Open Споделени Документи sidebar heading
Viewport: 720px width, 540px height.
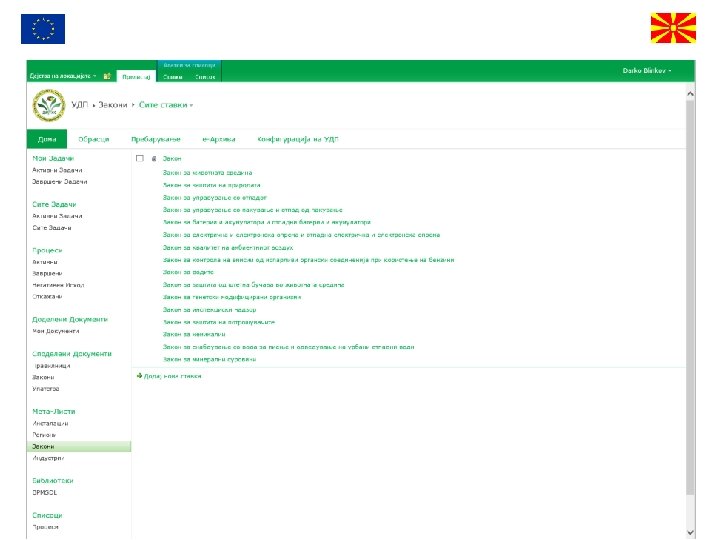72,354
